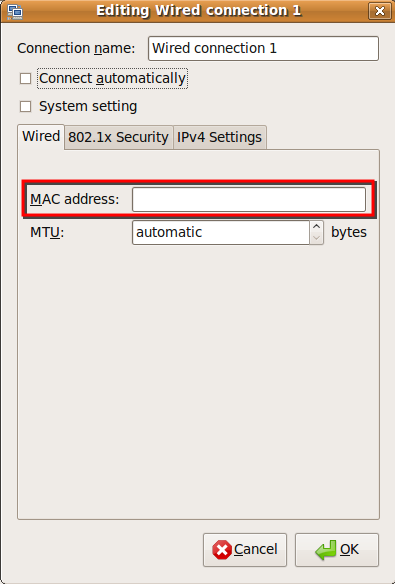Increase MTU with the up arrow
Image resolution: width=395 pixels, height=584 pixels.
pyautogui.click(x=316, y=226)
